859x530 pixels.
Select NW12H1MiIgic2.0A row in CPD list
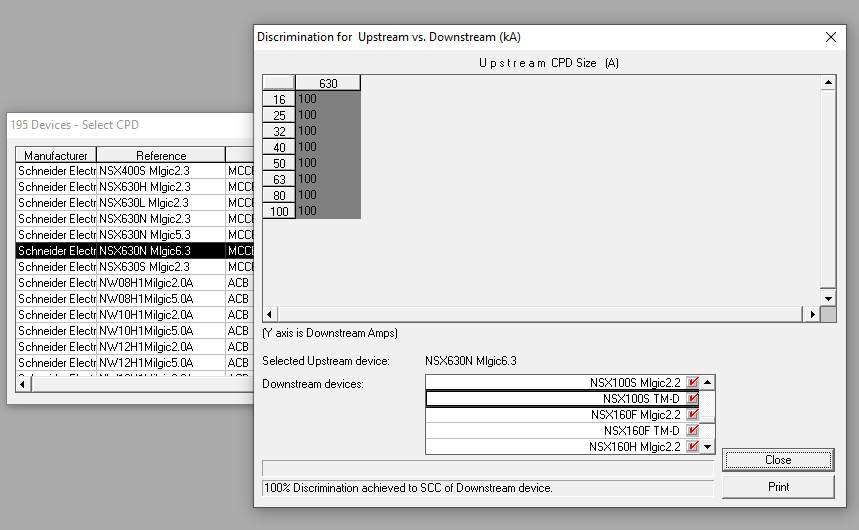click(135, 346)
